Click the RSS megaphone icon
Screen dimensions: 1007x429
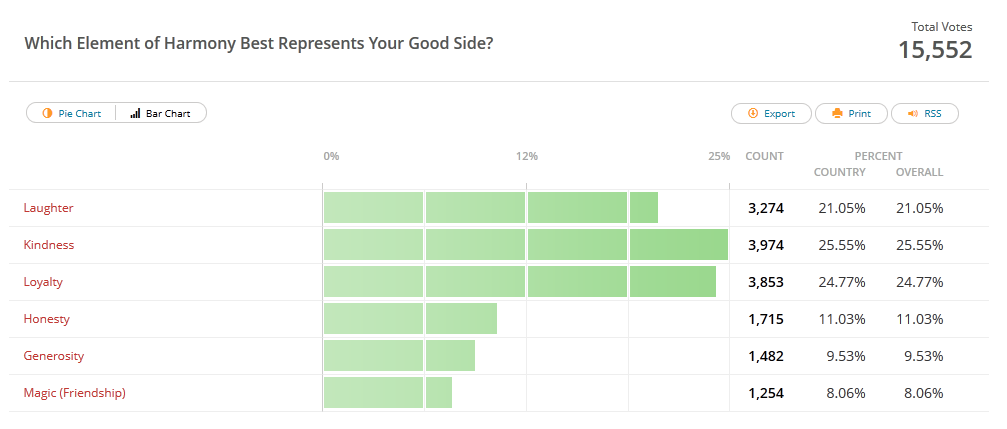(x=912, y=114)
